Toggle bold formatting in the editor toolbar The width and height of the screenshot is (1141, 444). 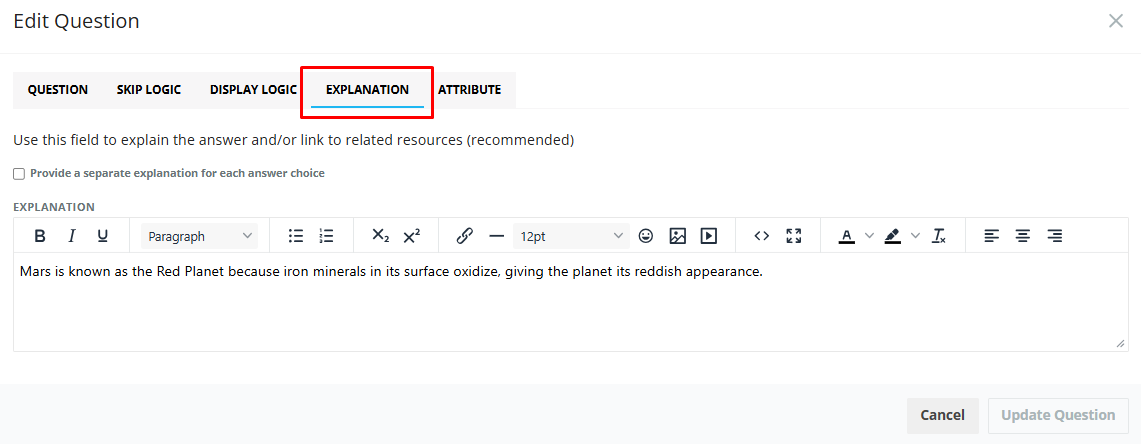point(40,236)
